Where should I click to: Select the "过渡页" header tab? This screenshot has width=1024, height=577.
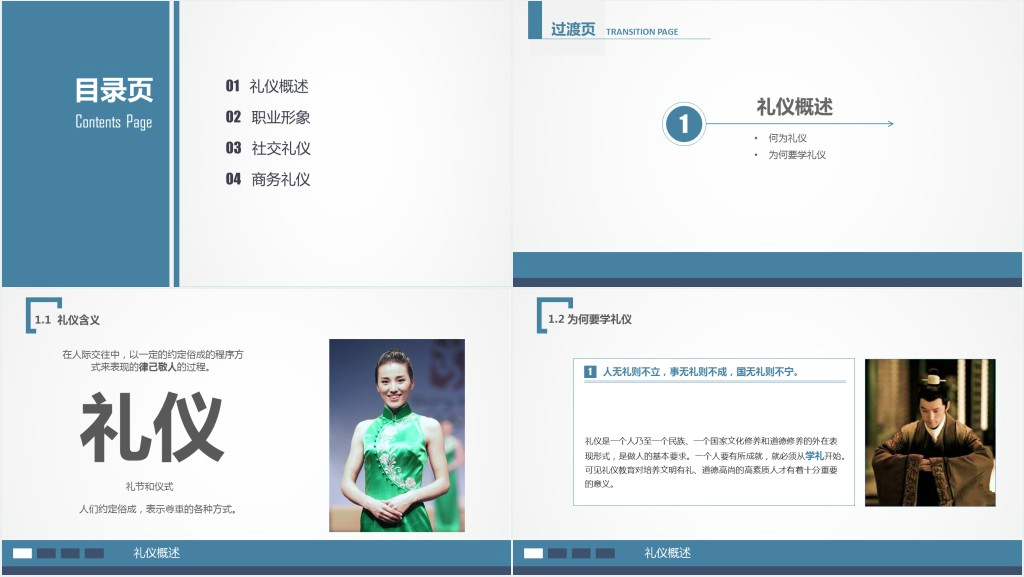pyautogui.click(x=573, y=29)
